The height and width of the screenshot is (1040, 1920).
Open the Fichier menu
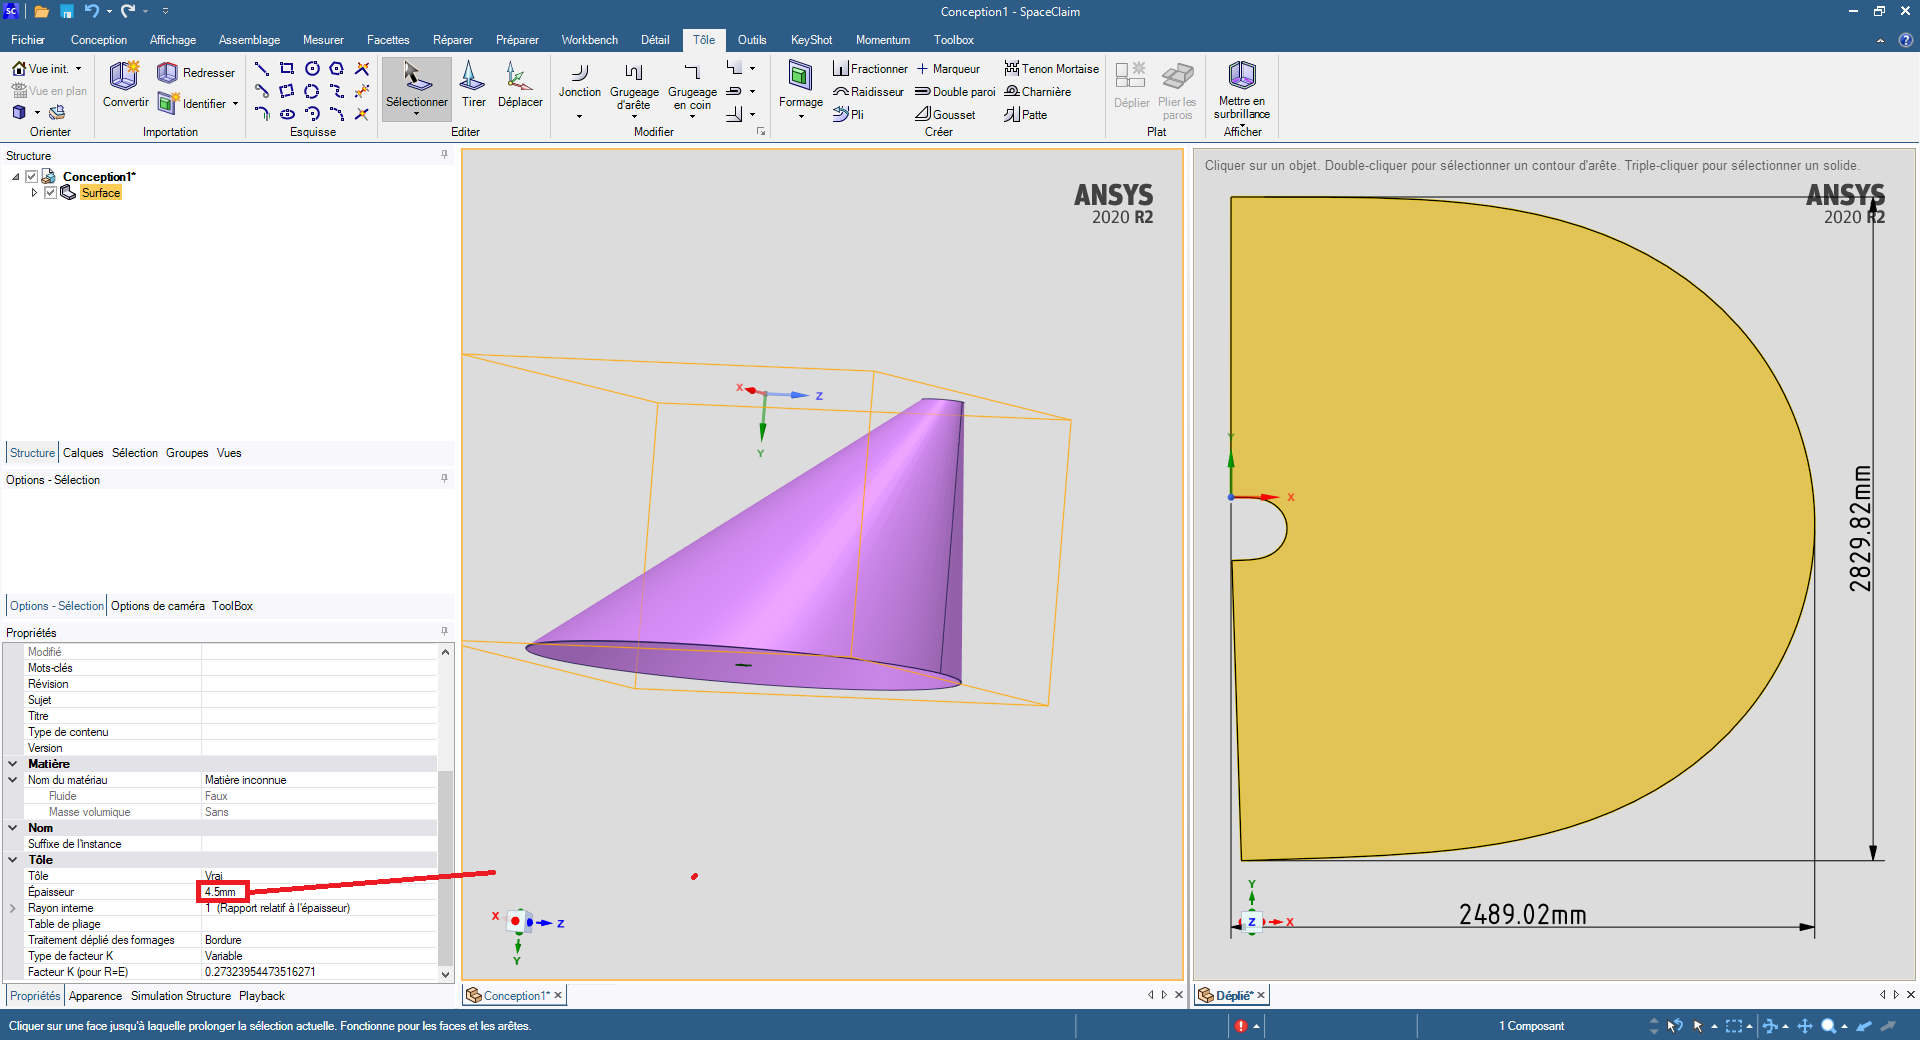[28, 40]
